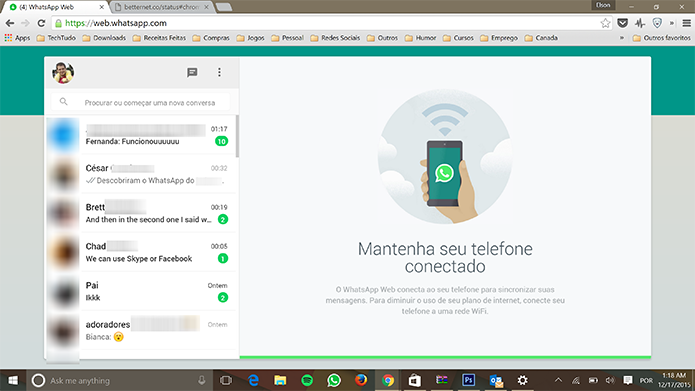Open the Canada bookmark folder
The height and width of the screenshot is (391, 695).
[541, 38]
